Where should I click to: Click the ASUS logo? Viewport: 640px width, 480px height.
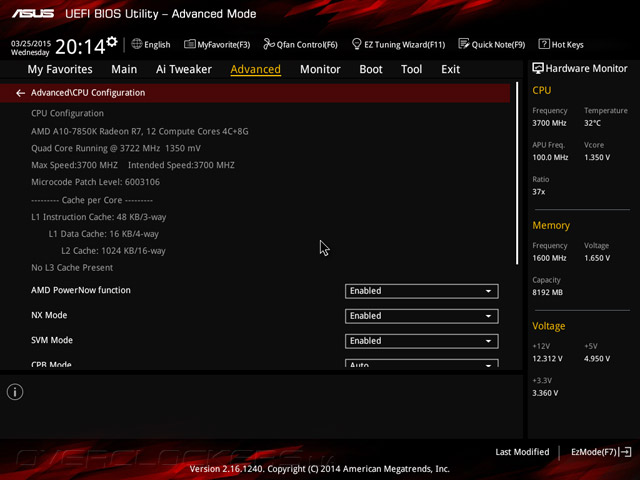pos(33,14)
